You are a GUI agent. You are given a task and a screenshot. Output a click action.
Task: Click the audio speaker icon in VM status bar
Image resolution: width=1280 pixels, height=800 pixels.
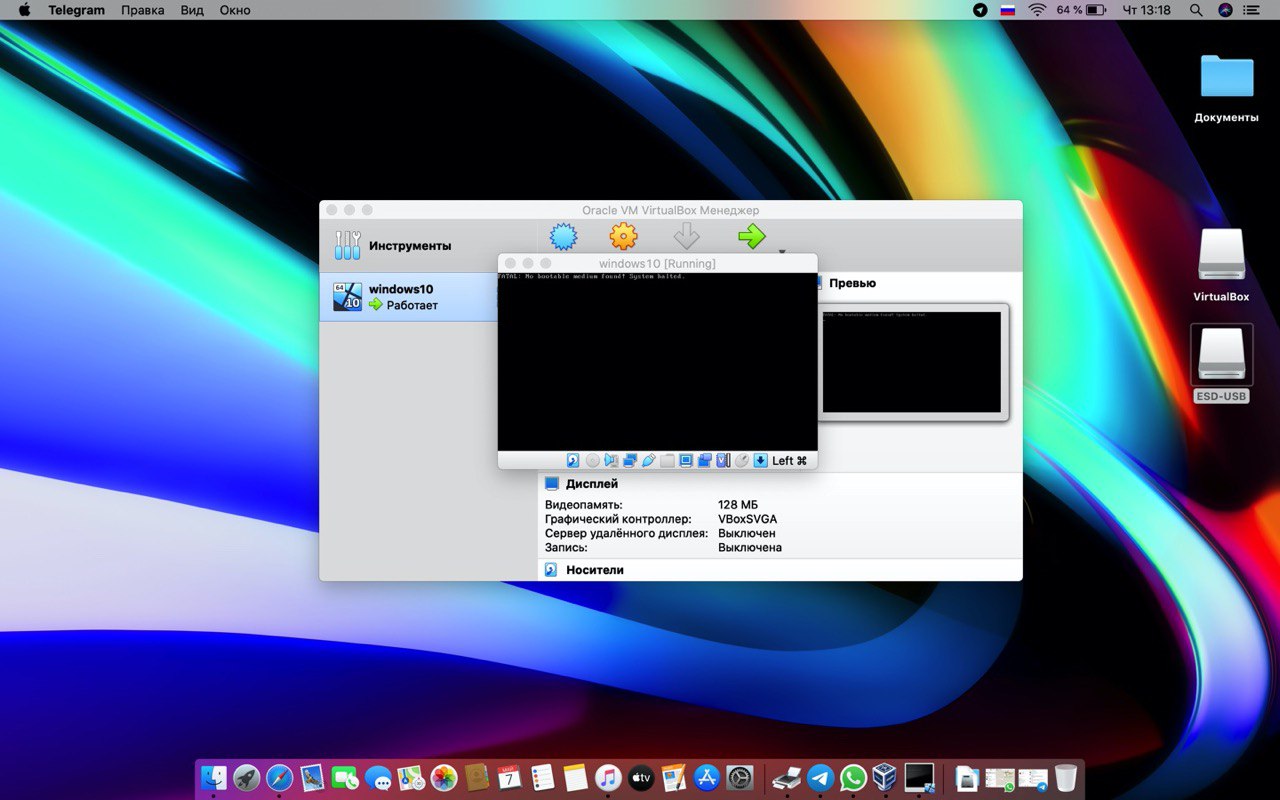611,461
